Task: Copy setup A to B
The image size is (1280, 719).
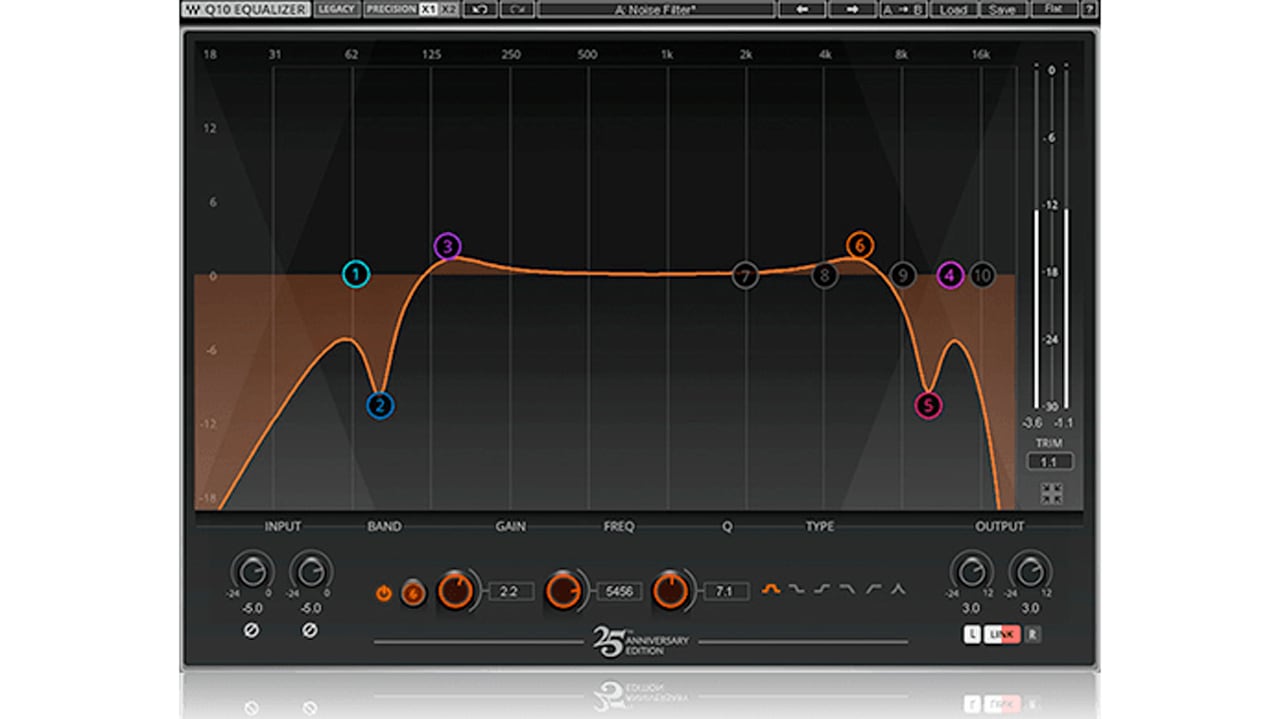Action: coord(902,9)
